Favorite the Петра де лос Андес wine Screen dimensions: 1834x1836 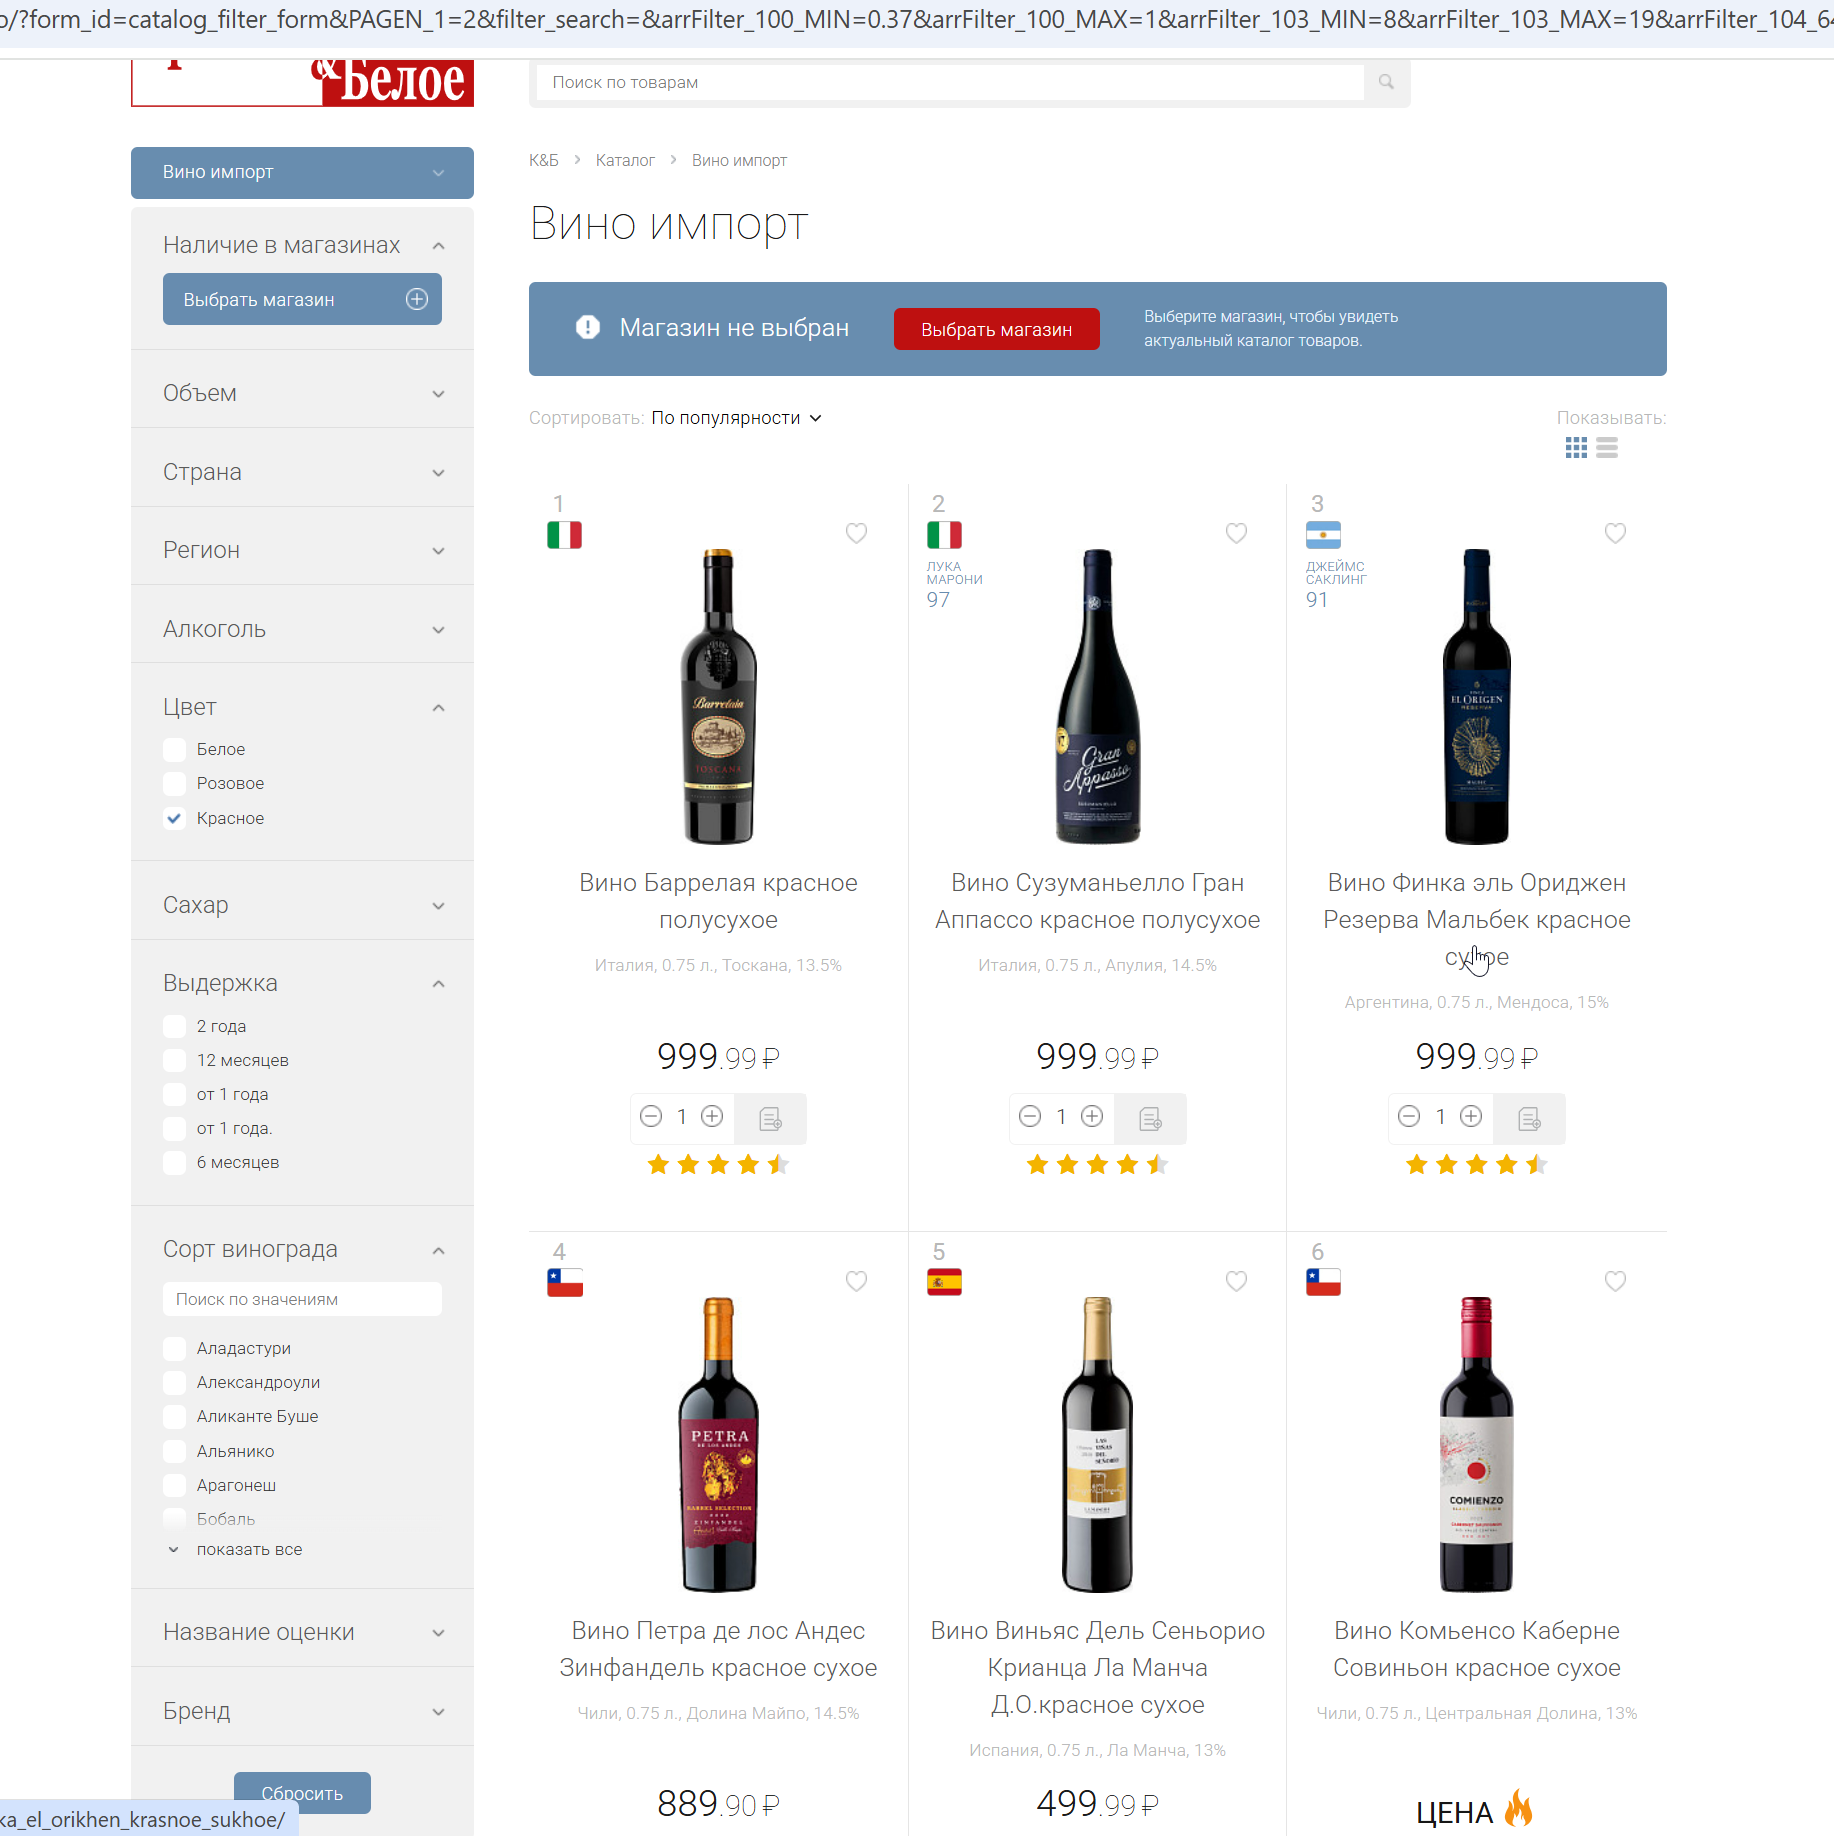pyautogui.click(x=856, y=1281)
